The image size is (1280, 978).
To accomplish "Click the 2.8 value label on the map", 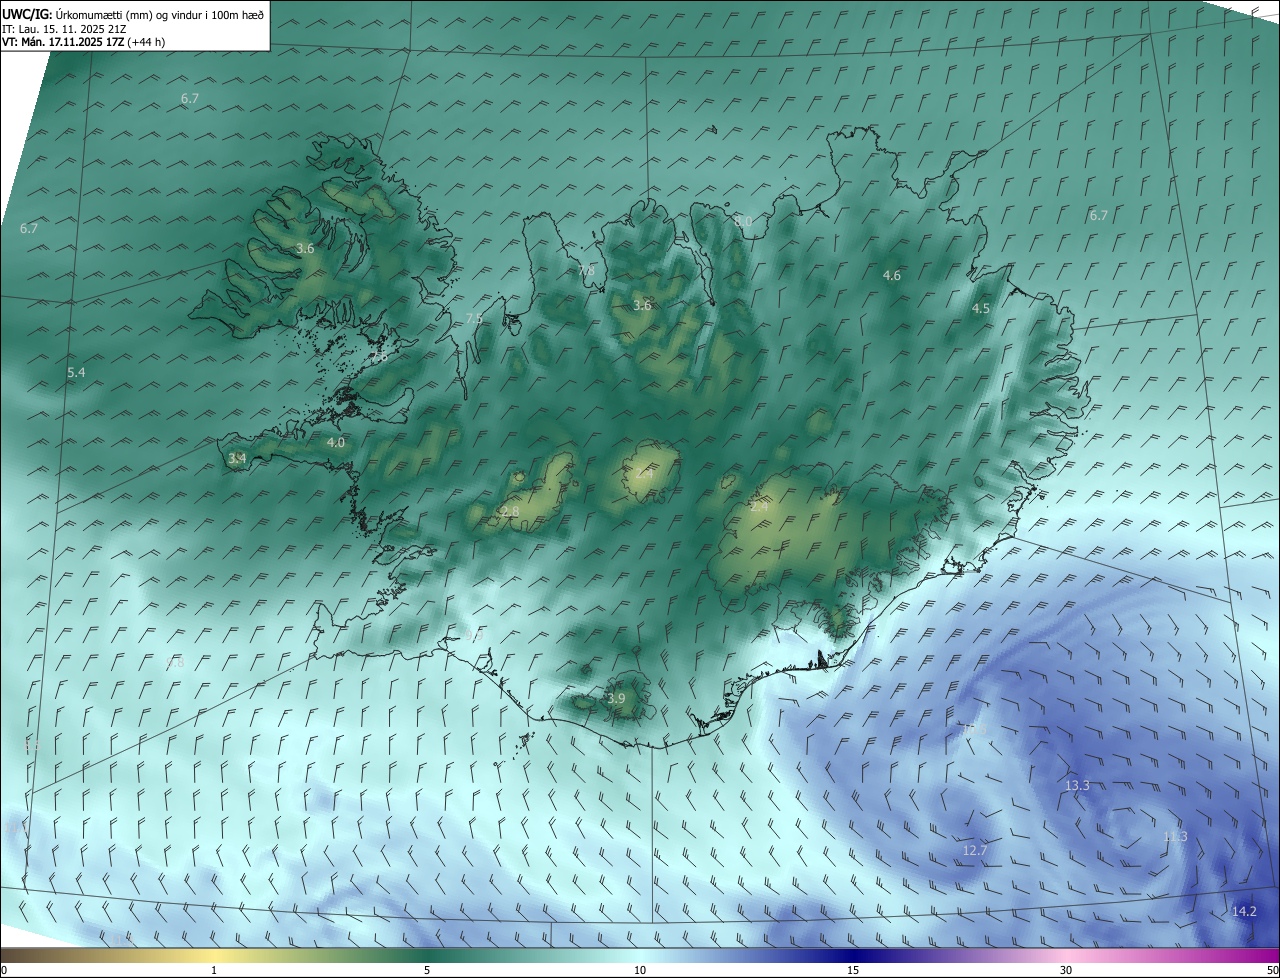I will pos(510,511).
